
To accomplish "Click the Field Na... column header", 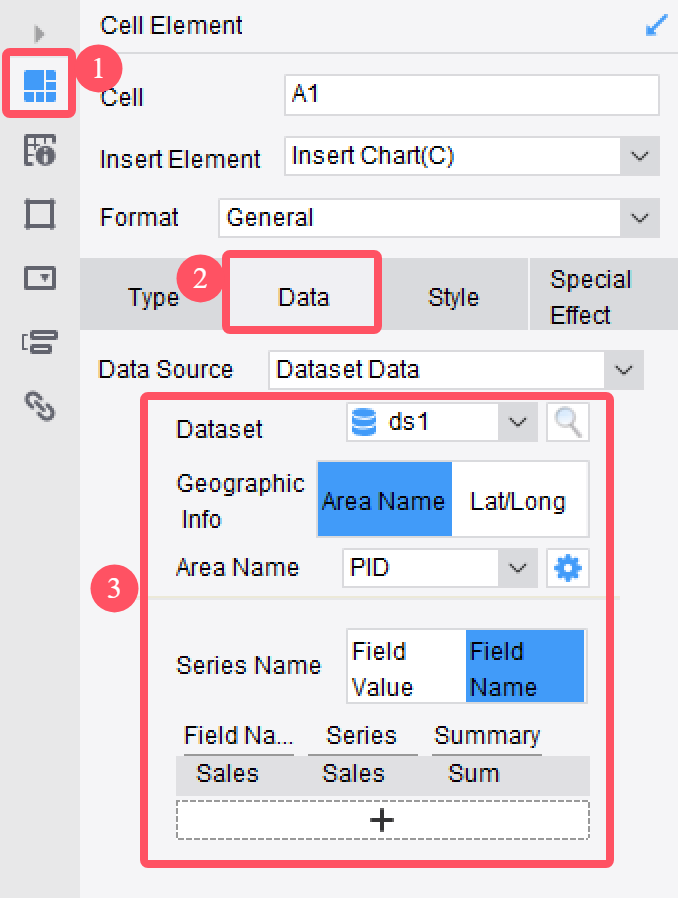I will click(x=238, y=736).
